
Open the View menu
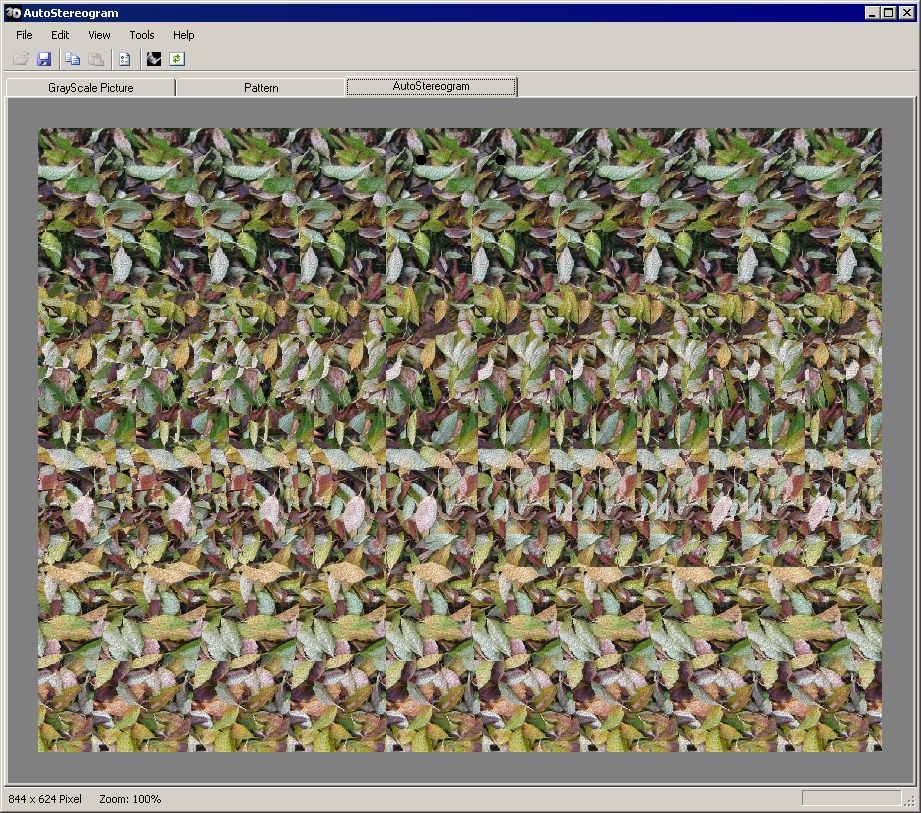point(99,35)
